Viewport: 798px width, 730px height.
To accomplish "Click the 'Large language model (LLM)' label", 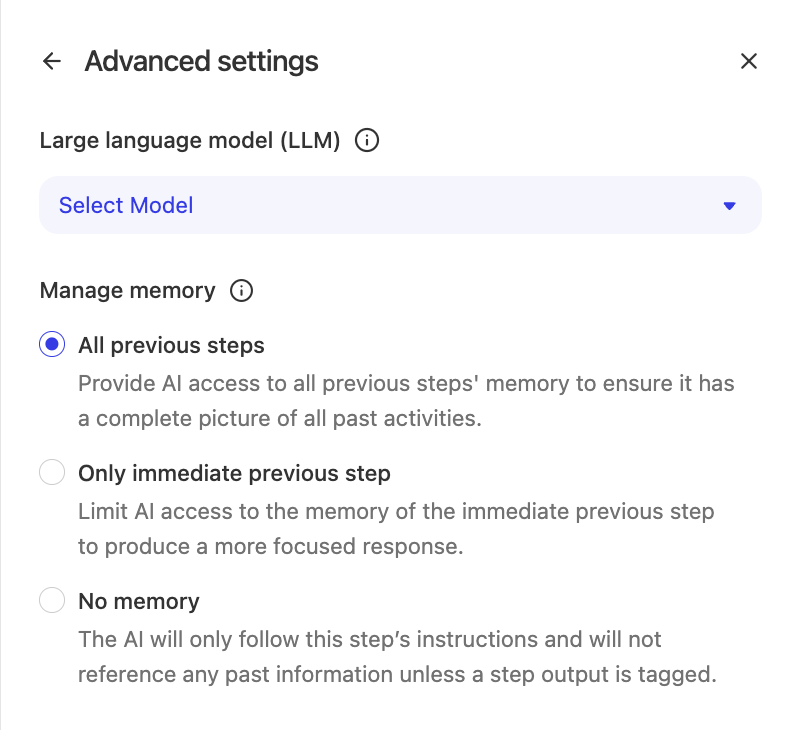I will tap(190, 141).
